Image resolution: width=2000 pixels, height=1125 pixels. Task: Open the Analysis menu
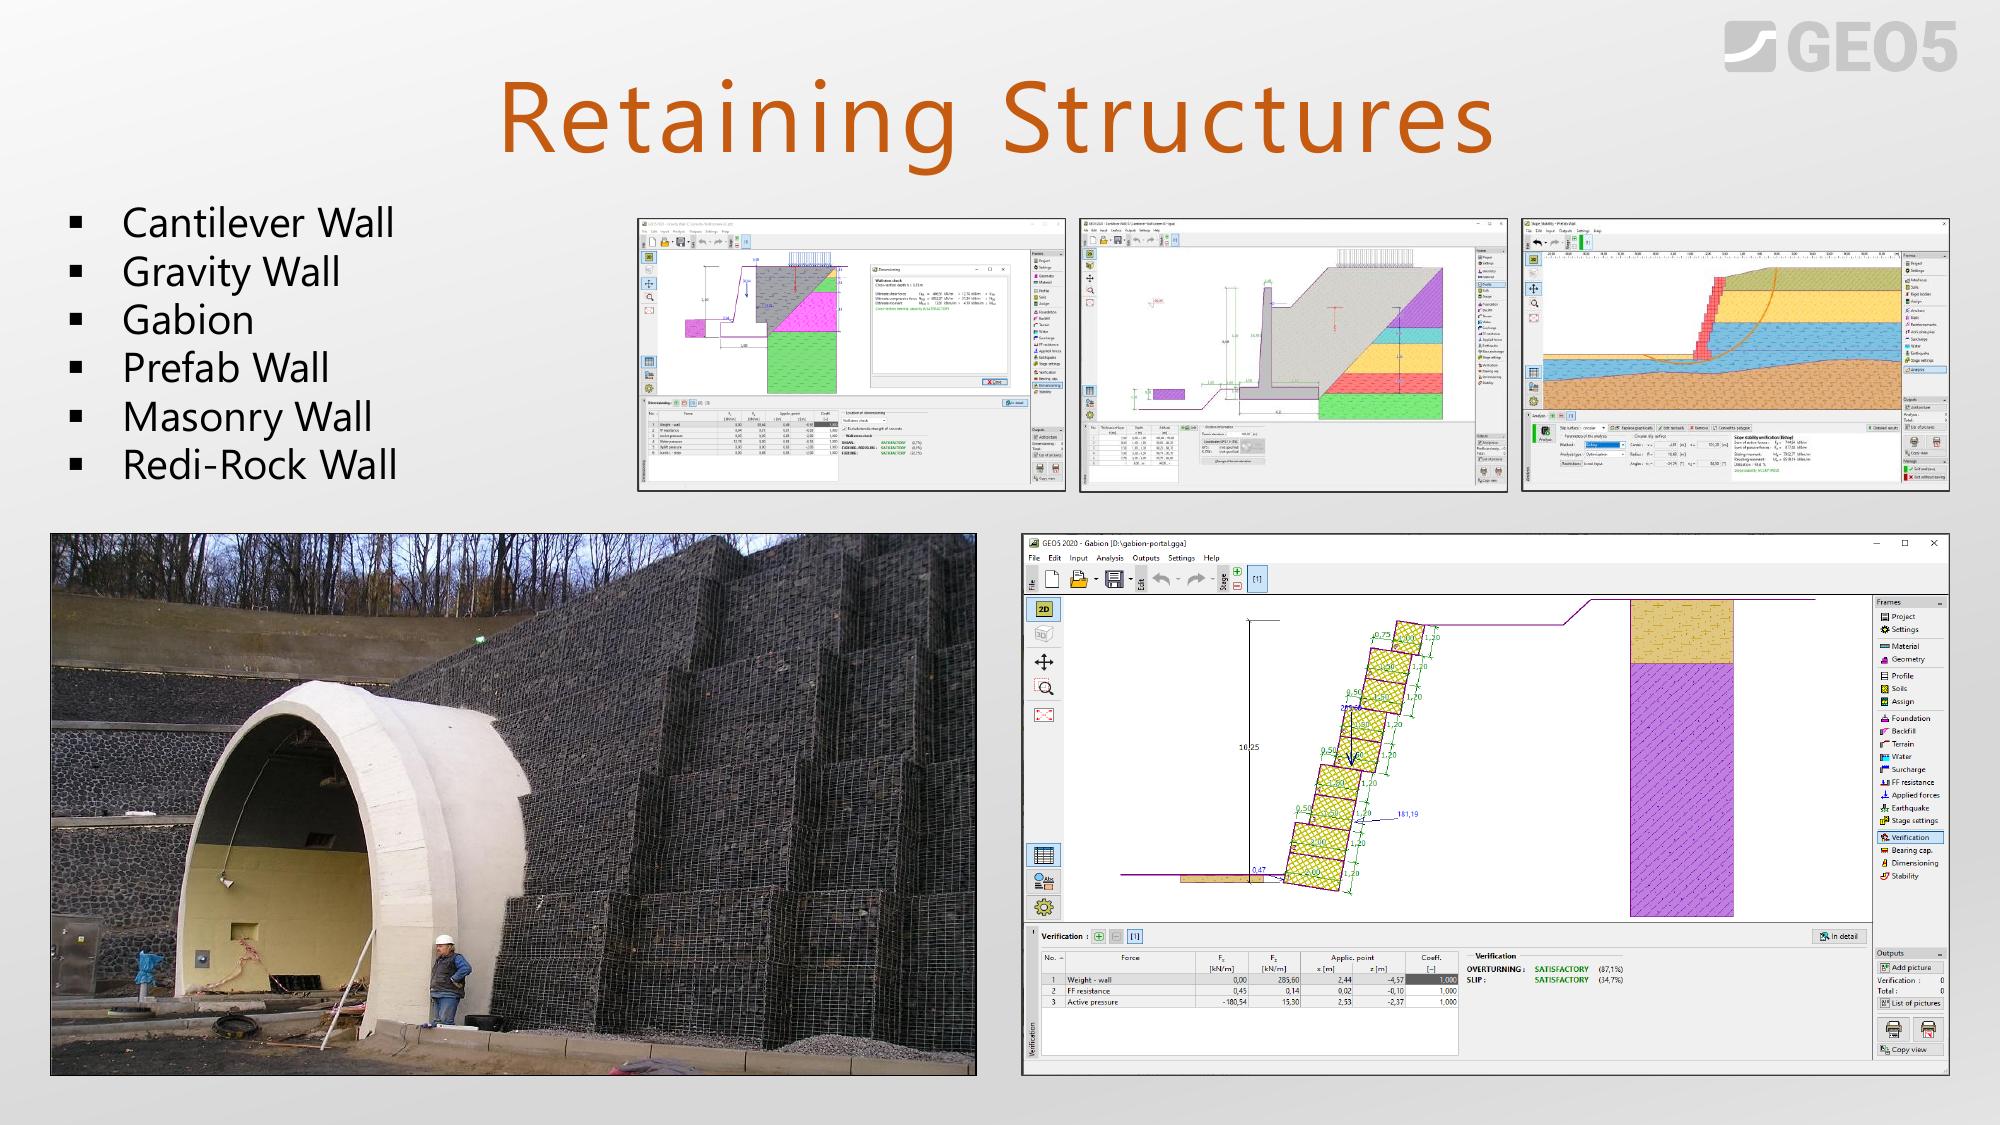click(x=1110, y=558)
